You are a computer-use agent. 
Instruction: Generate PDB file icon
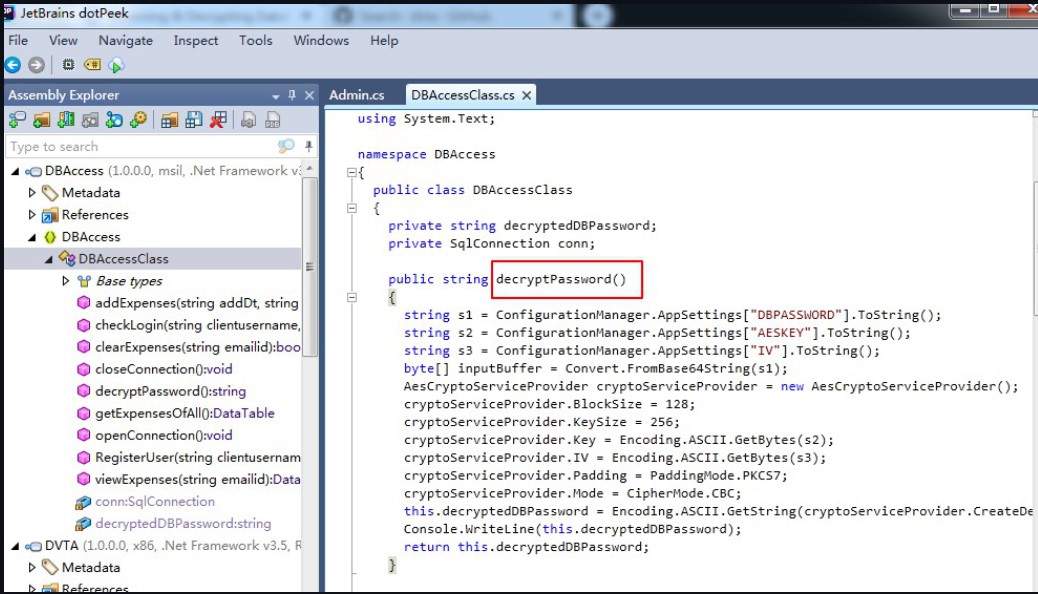[x=272, y=120]
